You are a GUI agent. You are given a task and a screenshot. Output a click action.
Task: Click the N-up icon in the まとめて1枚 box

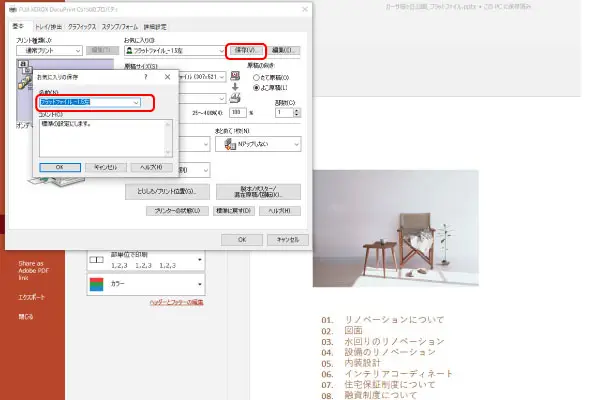click(x=230, y=144)
